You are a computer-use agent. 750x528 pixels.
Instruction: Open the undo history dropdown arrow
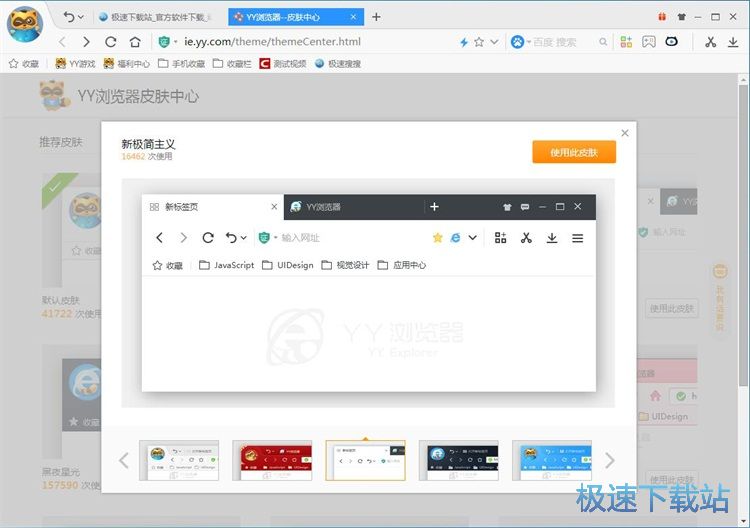(81, 17)
